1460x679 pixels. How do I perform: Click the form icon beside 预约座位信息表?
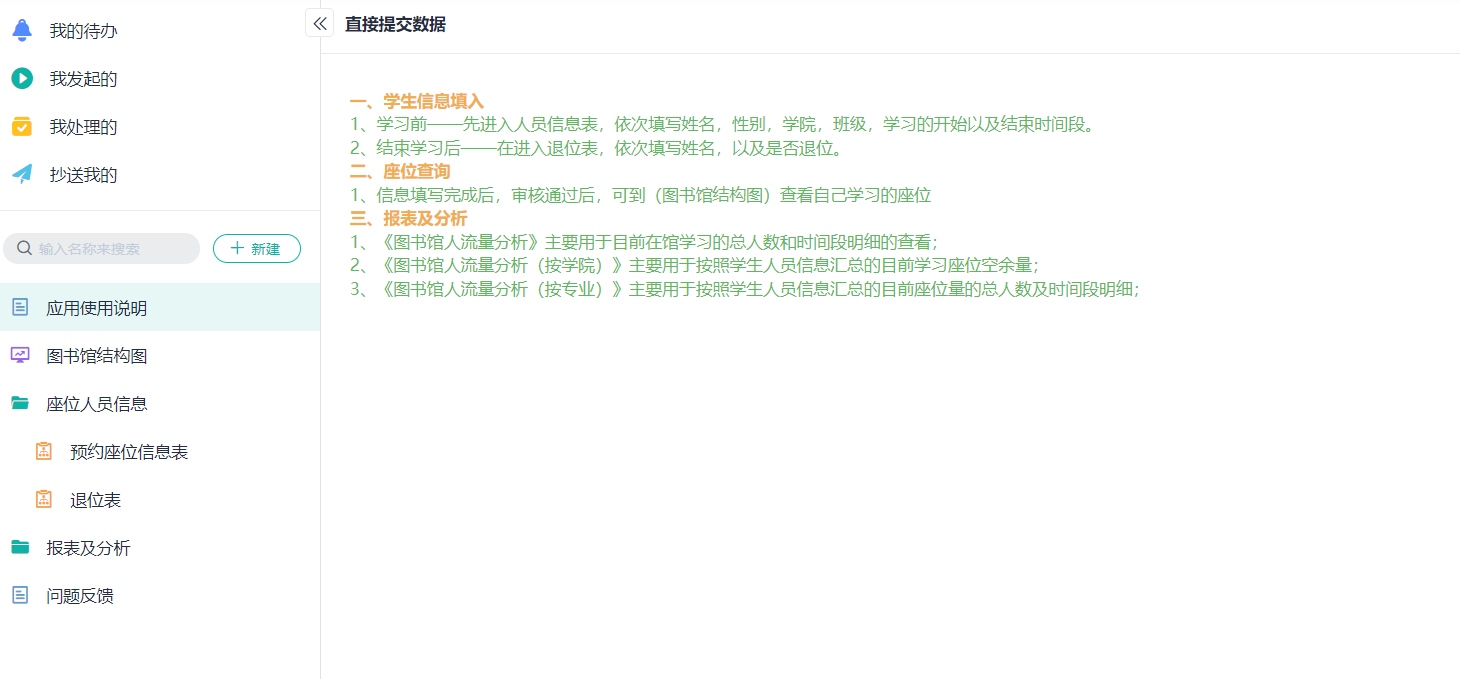tap(44, 452)
